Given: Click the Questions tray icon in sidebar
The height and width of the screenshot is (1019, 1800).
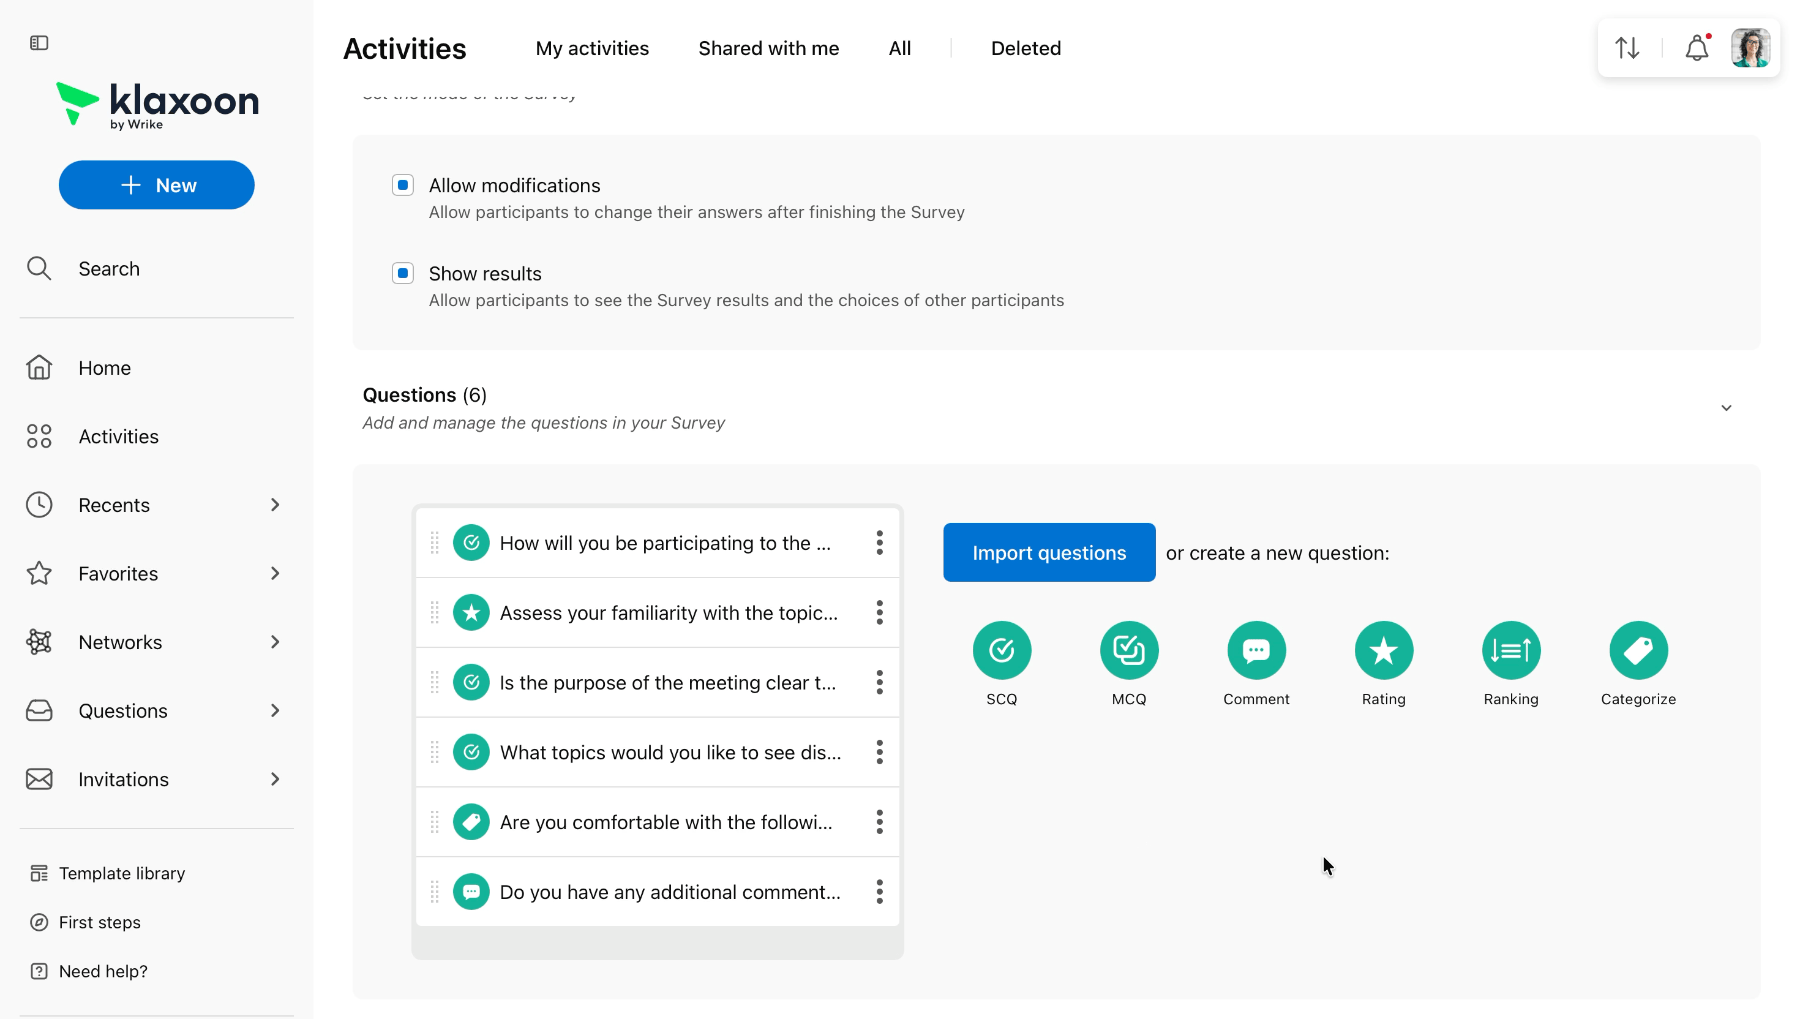Looking at the screenshot, I should point(39,711).
